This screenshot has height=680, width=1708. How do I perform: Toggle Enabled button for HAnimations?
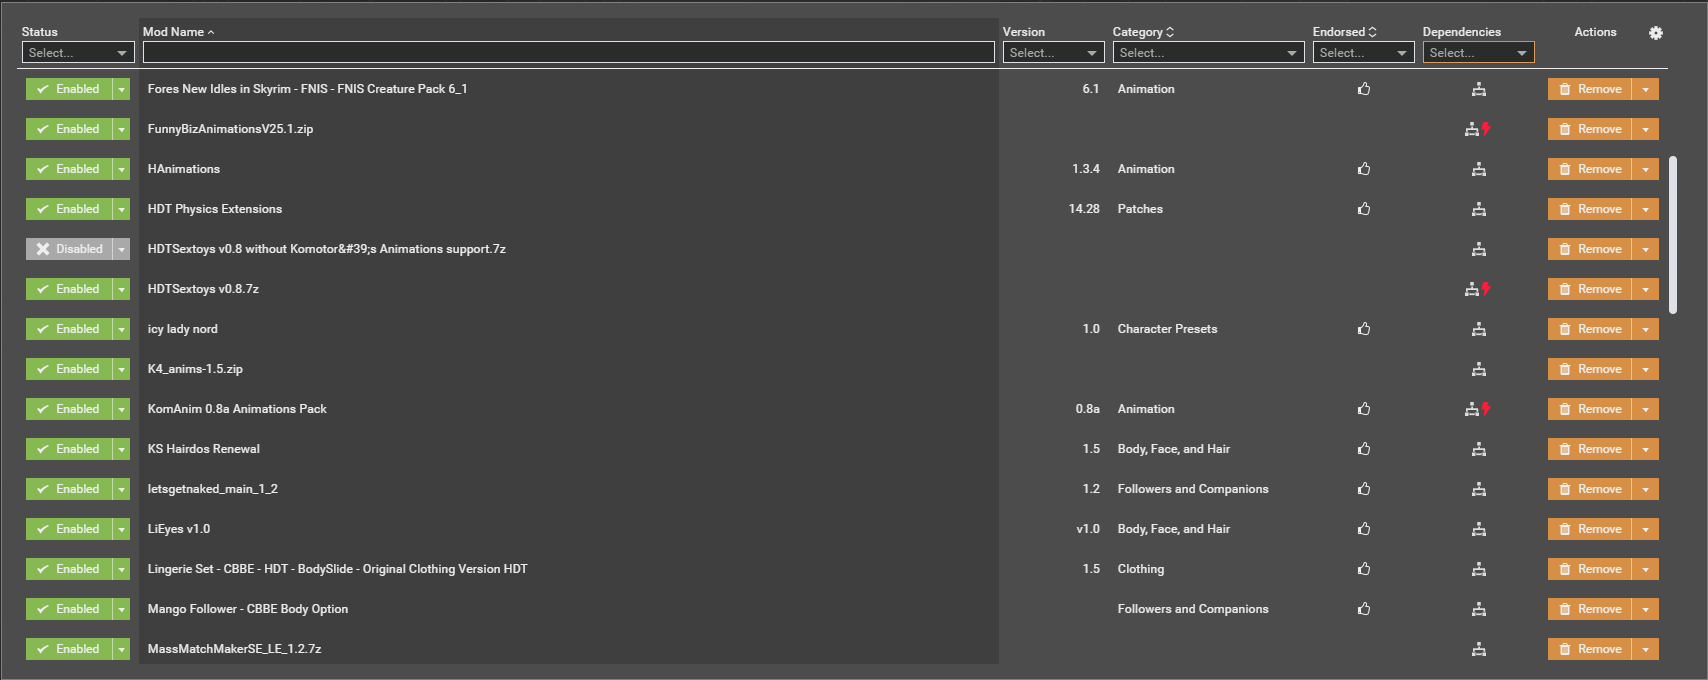click(68, 169)
